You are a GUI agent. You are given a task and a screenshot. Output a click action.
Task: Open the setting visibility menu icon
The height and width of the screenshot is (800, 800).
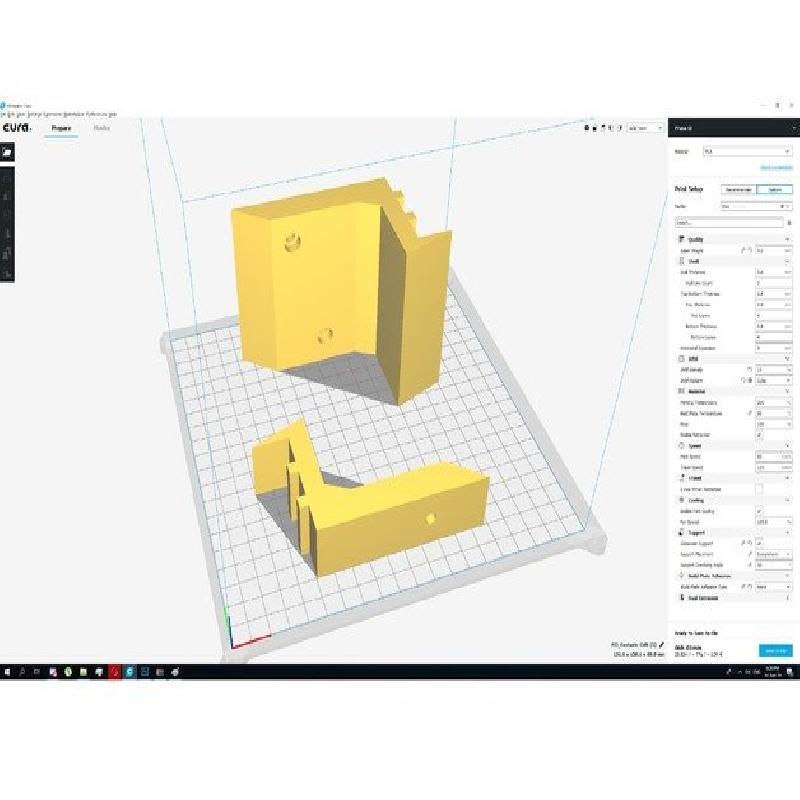(789, 223)
